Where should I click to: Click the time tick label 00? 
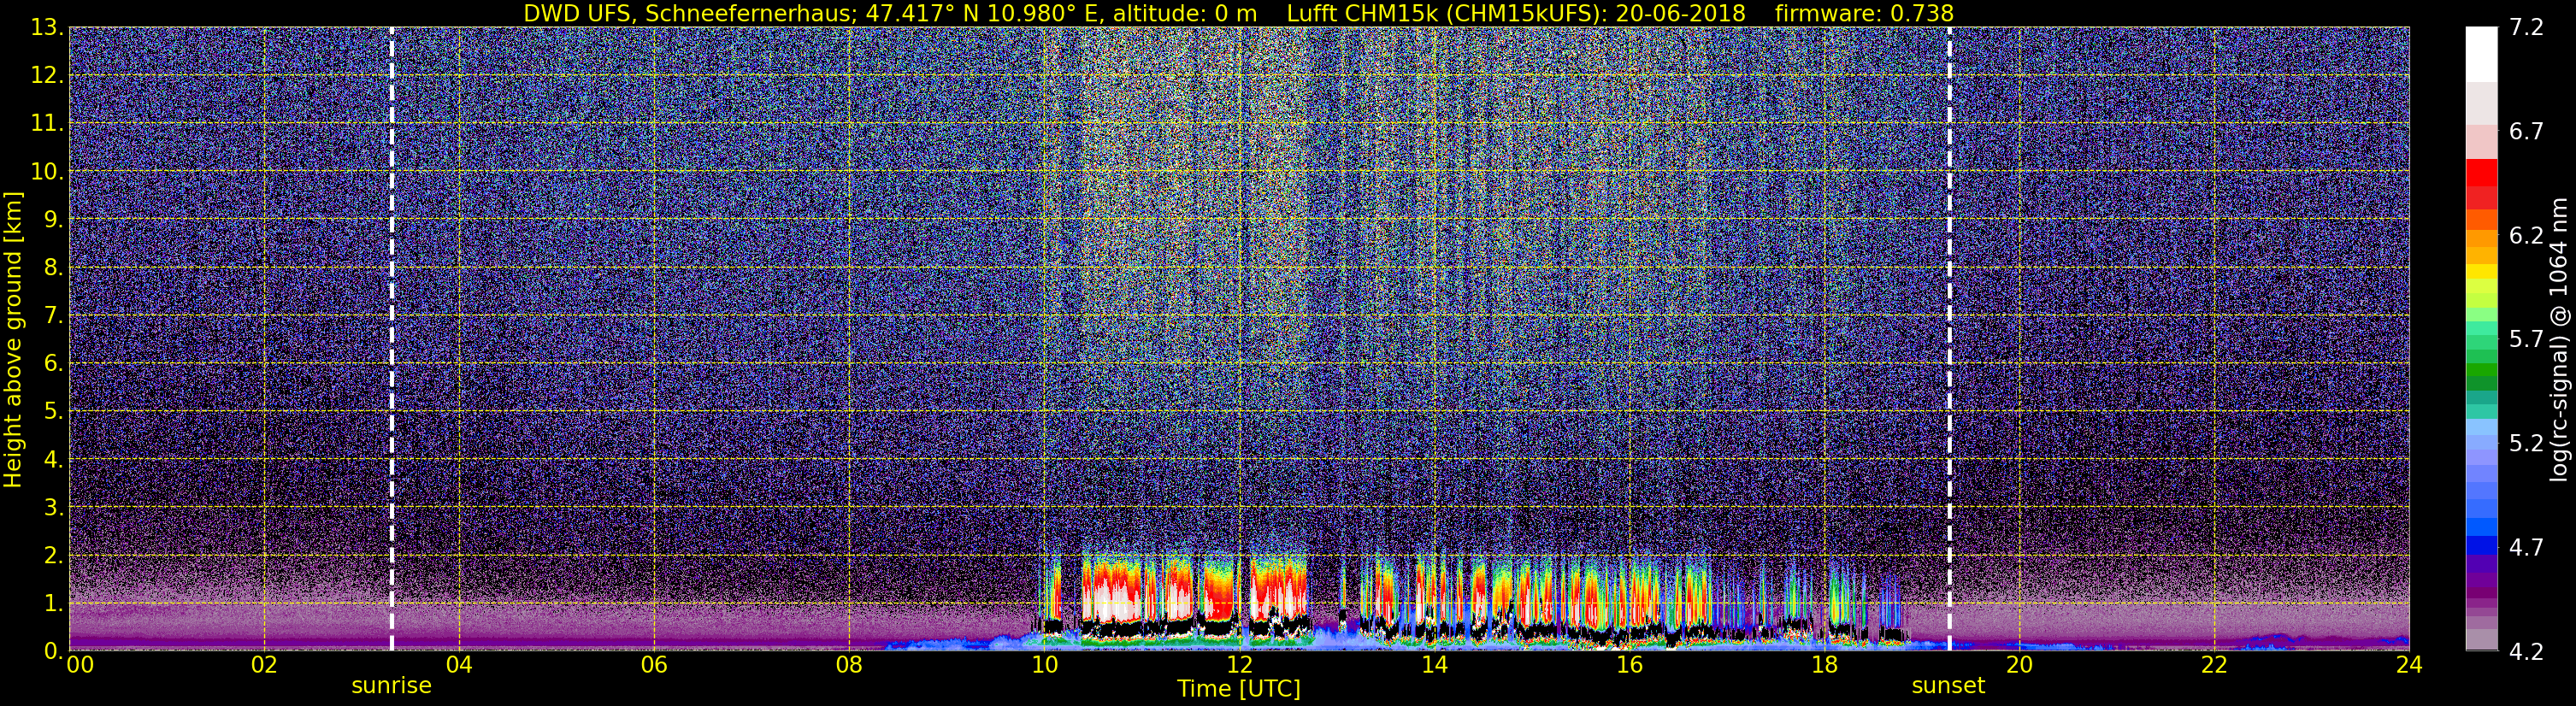[x=79, y=665]
